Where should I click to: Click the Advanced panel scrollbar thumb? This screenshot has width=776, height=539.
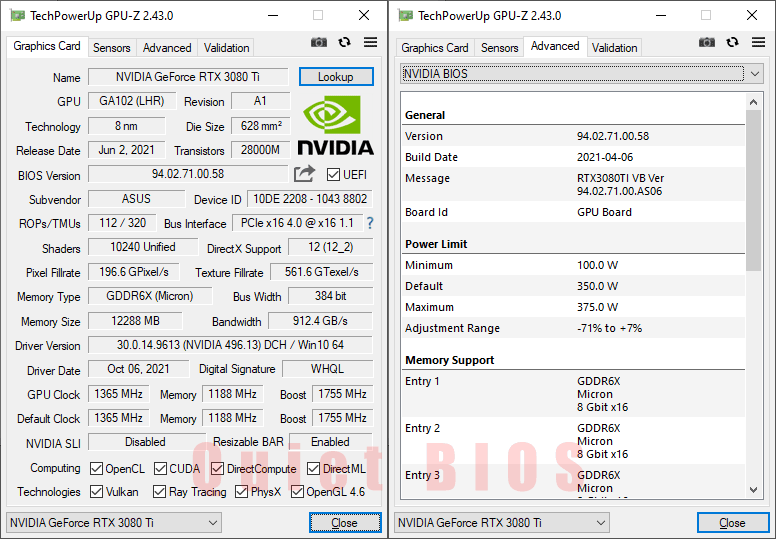click(753, 191)
